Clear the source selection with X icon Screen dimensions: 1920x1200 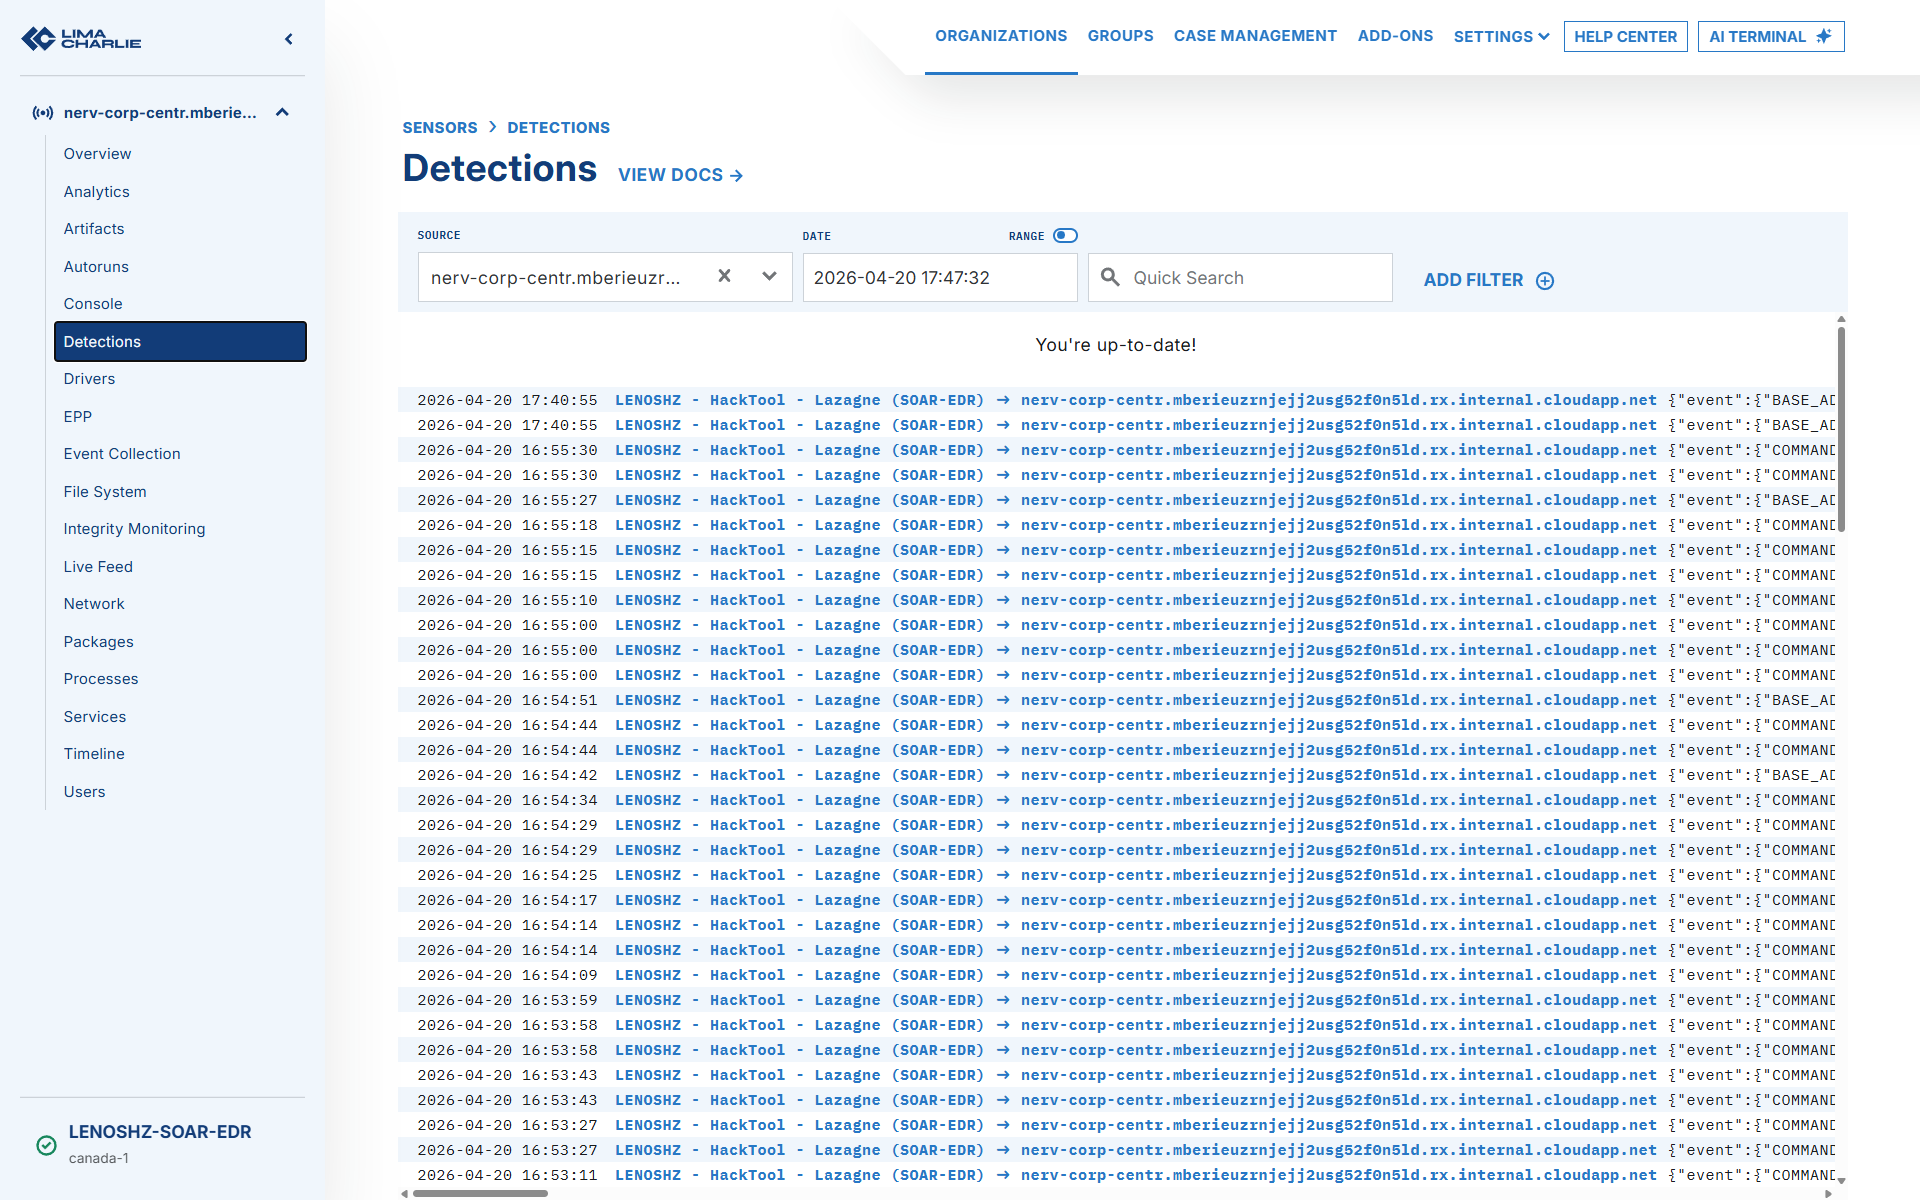pos(724,277)
